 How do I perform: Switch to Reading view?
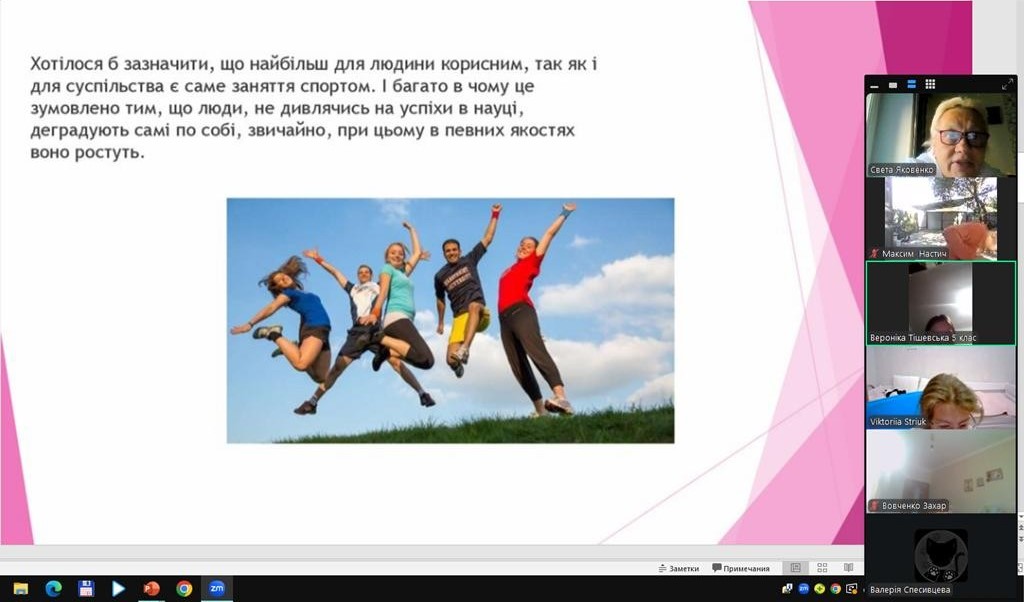click(x=848, y=568)
